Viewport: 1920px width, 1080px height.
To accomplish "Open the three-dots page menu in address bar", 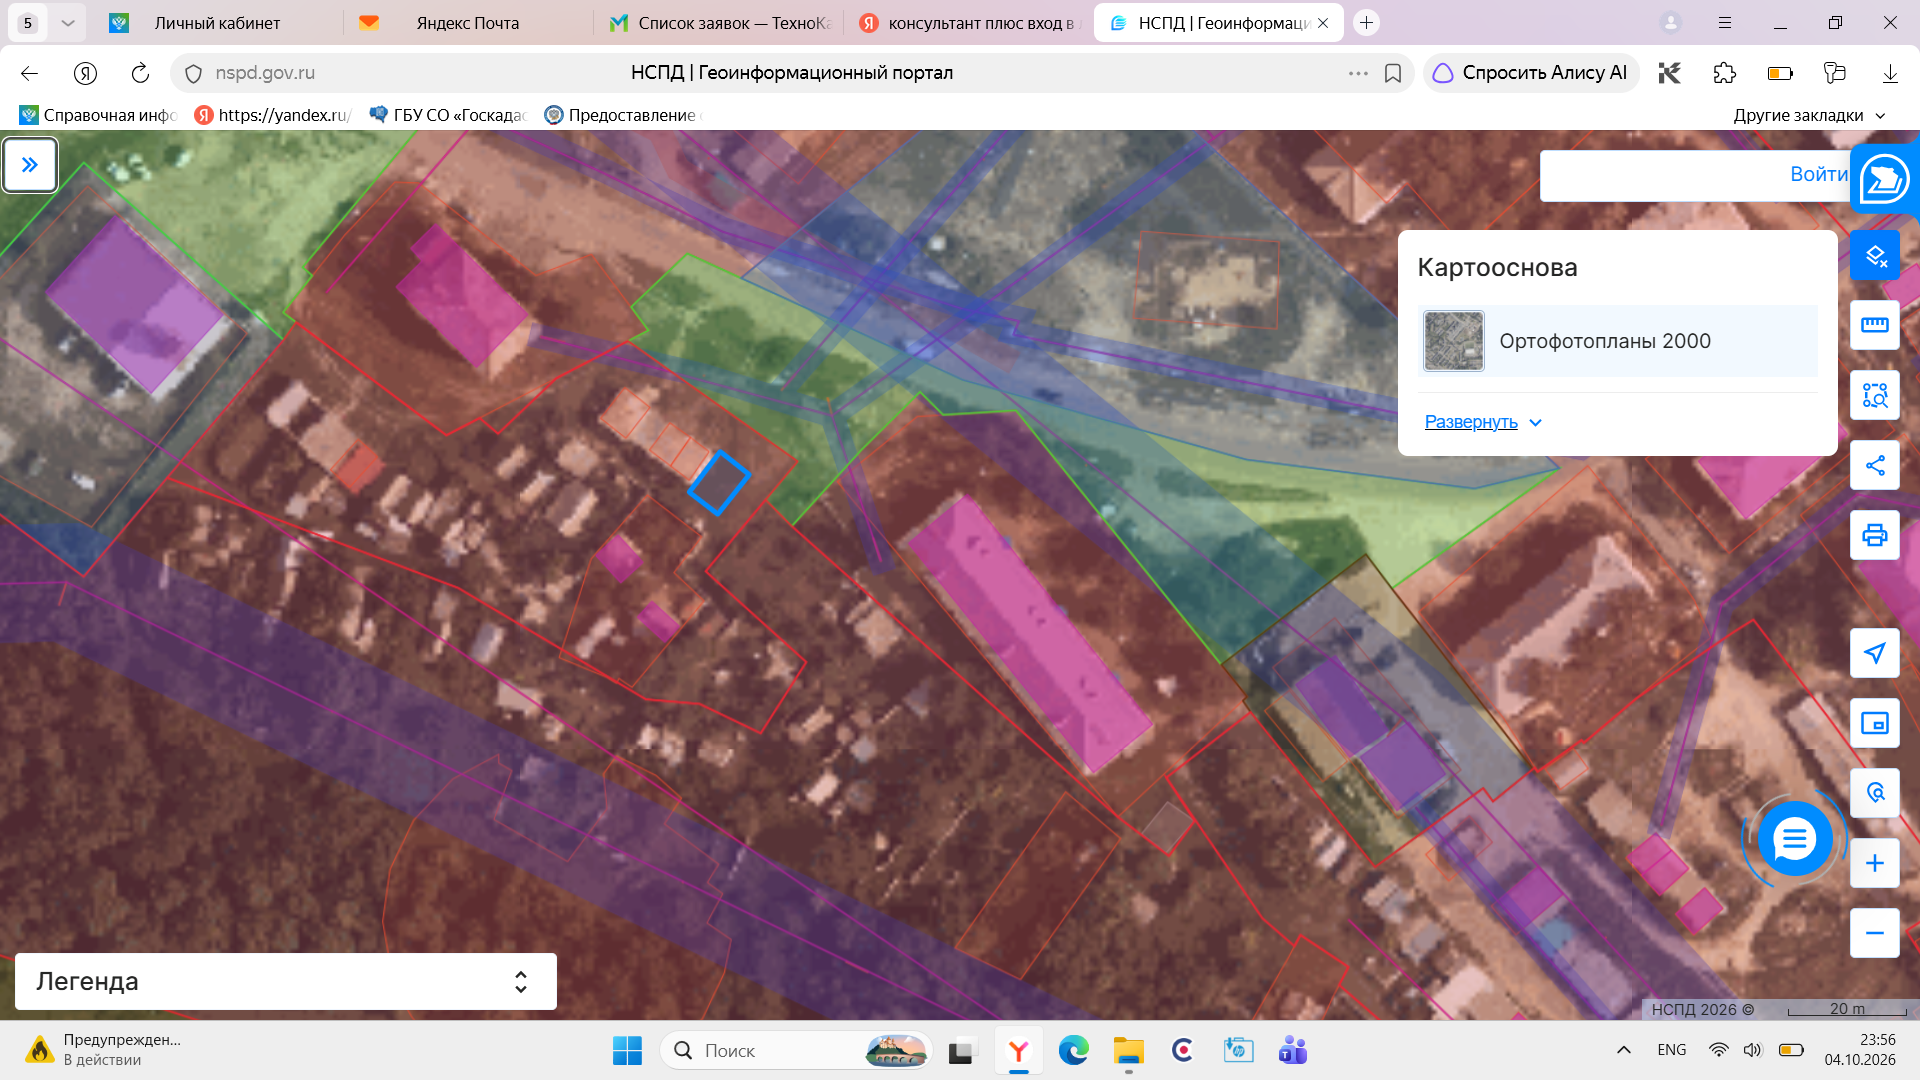I will pos(1357,73).
